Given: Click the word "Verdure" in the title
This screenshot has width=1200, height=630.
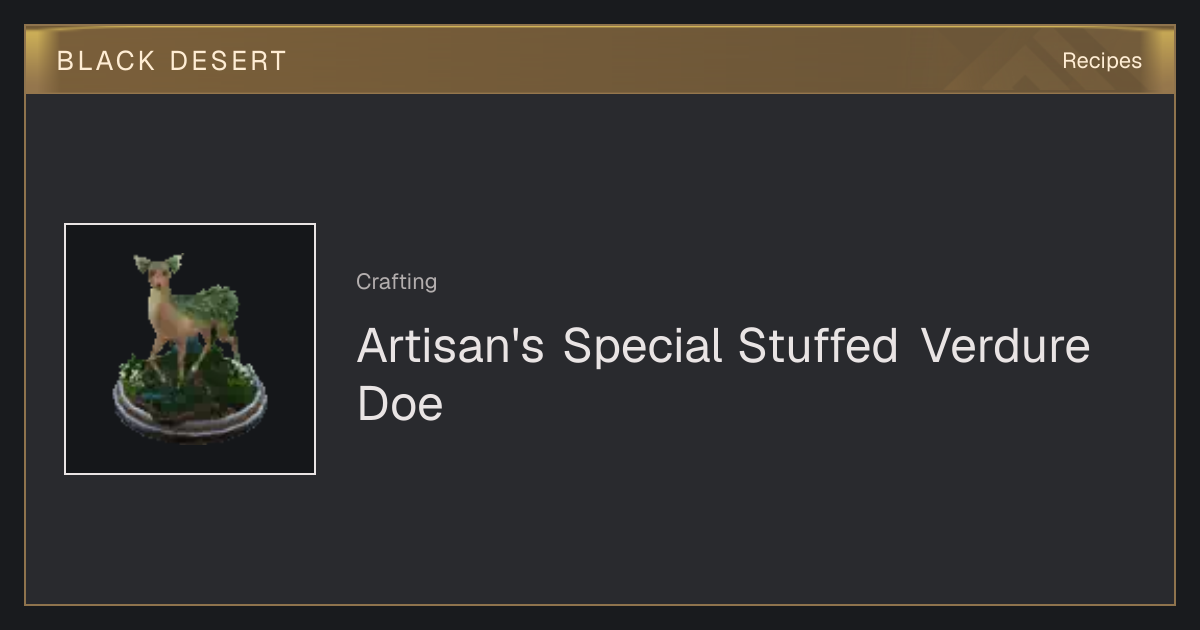Looking at the screenshot, I should pos(1005,346).
